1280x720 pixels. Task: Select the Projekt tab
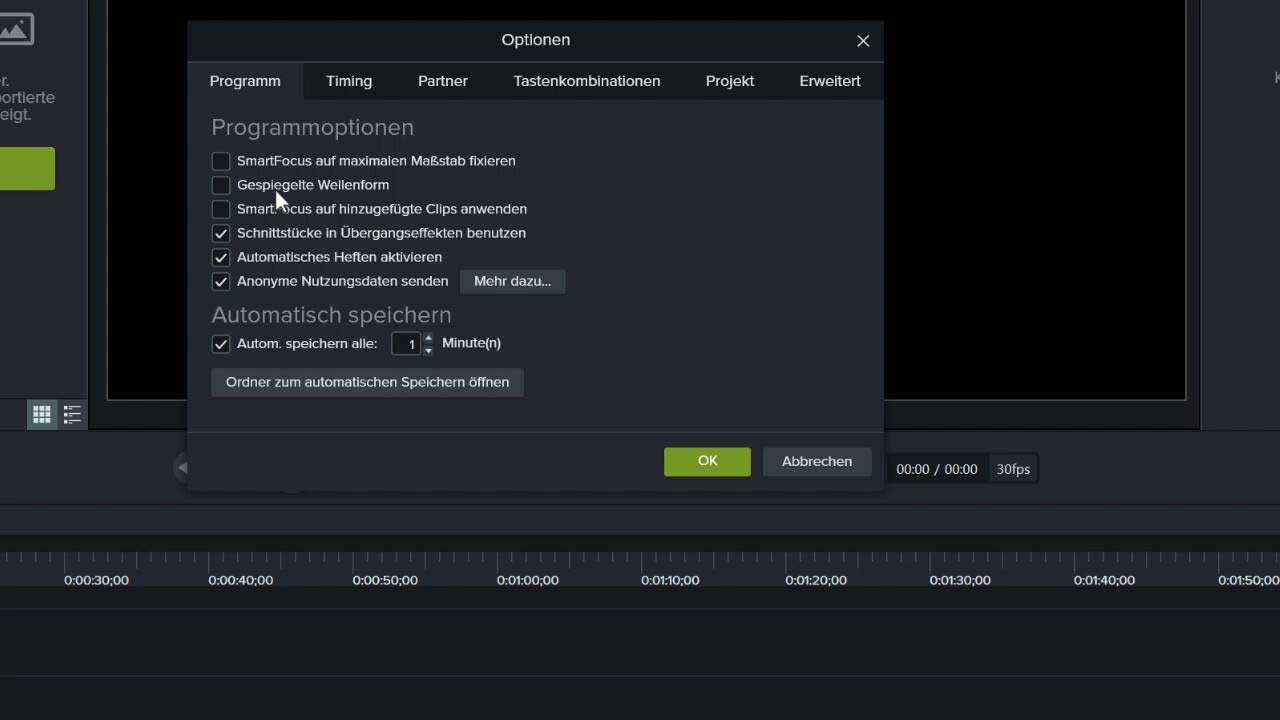tap(729, 81)
